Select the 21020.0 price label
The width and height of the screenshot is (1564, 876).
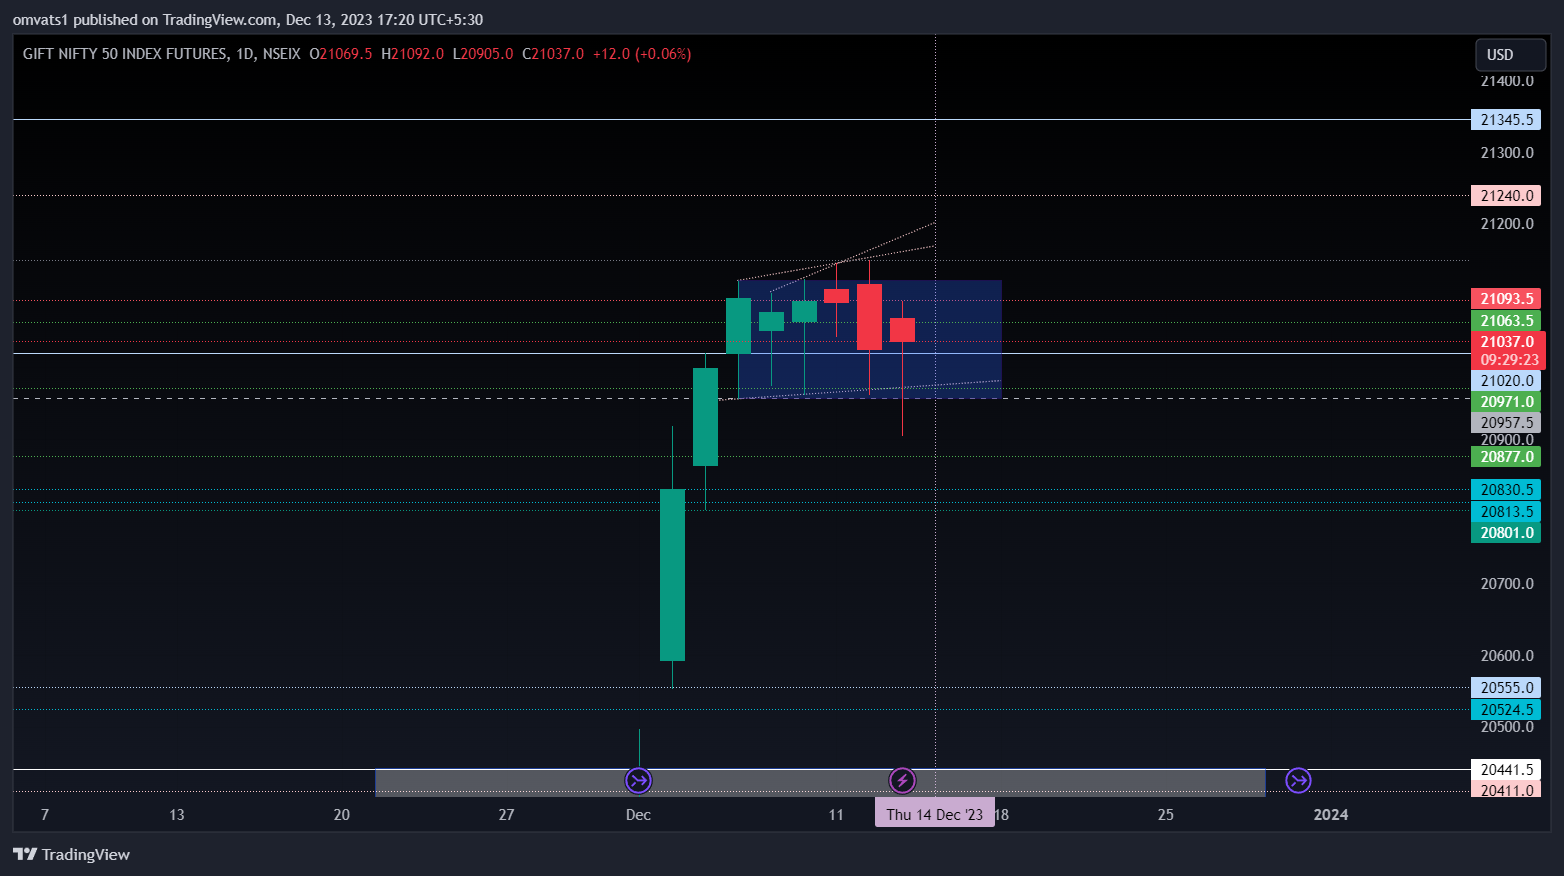(x=1506, y=381)
